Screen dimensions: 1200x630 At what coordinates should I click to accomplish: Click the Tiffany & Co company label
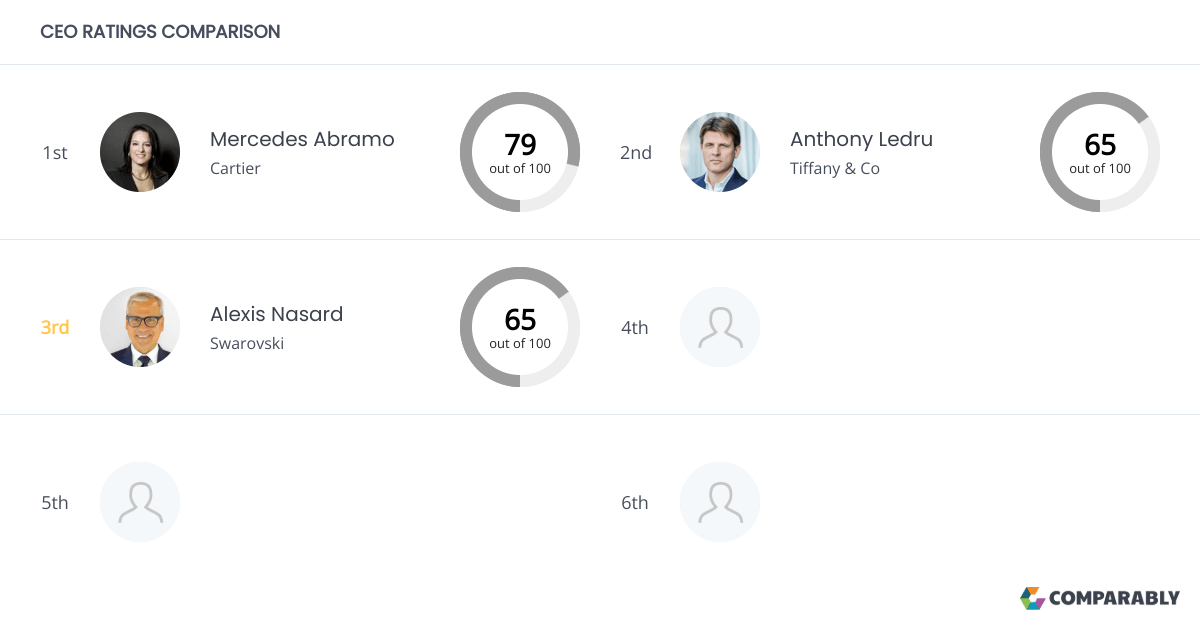(834, 168)
